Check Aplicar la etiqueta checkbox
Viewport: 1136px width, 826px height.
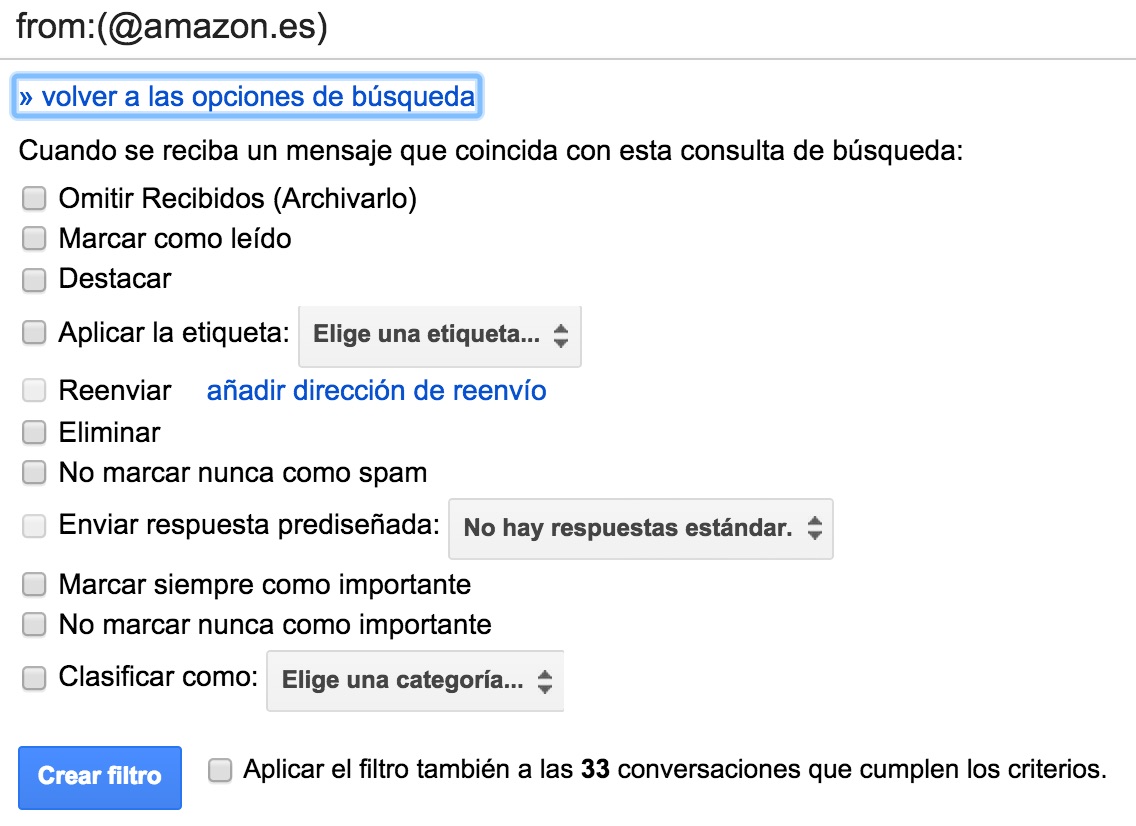(x=35, y=333)
